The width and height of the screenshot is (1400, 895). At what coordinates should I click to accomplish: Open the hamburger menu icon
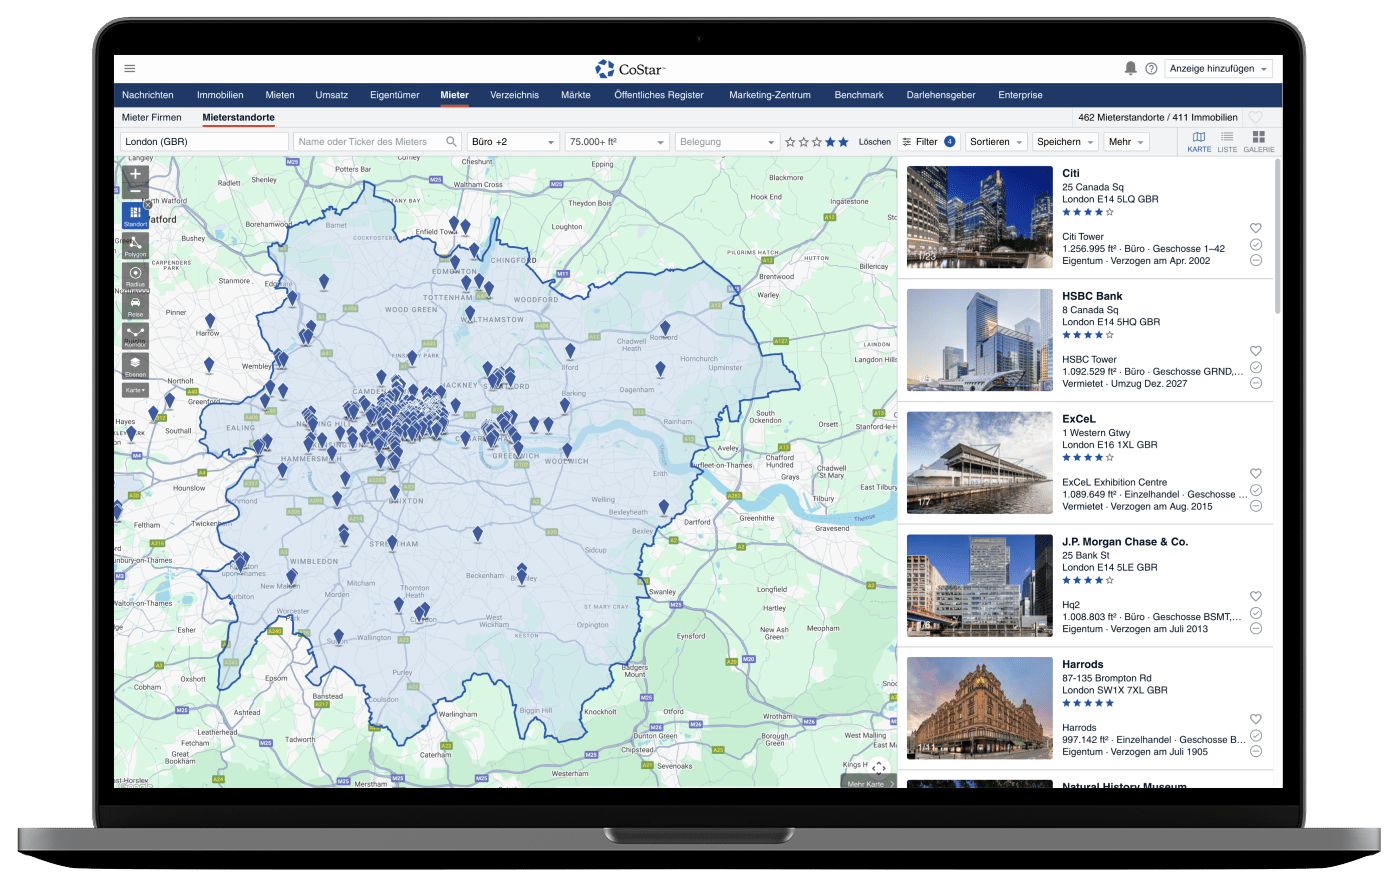pos(130,68)
